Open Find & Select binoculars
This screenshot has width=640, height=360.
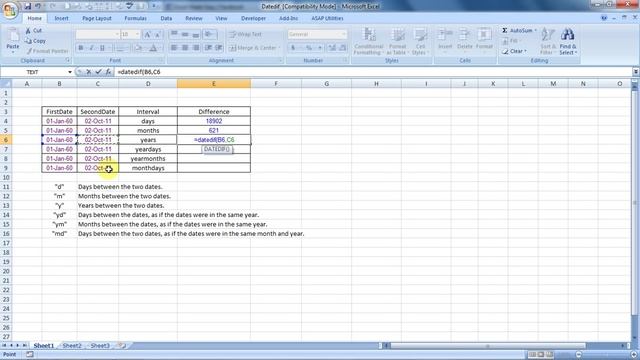568,41
